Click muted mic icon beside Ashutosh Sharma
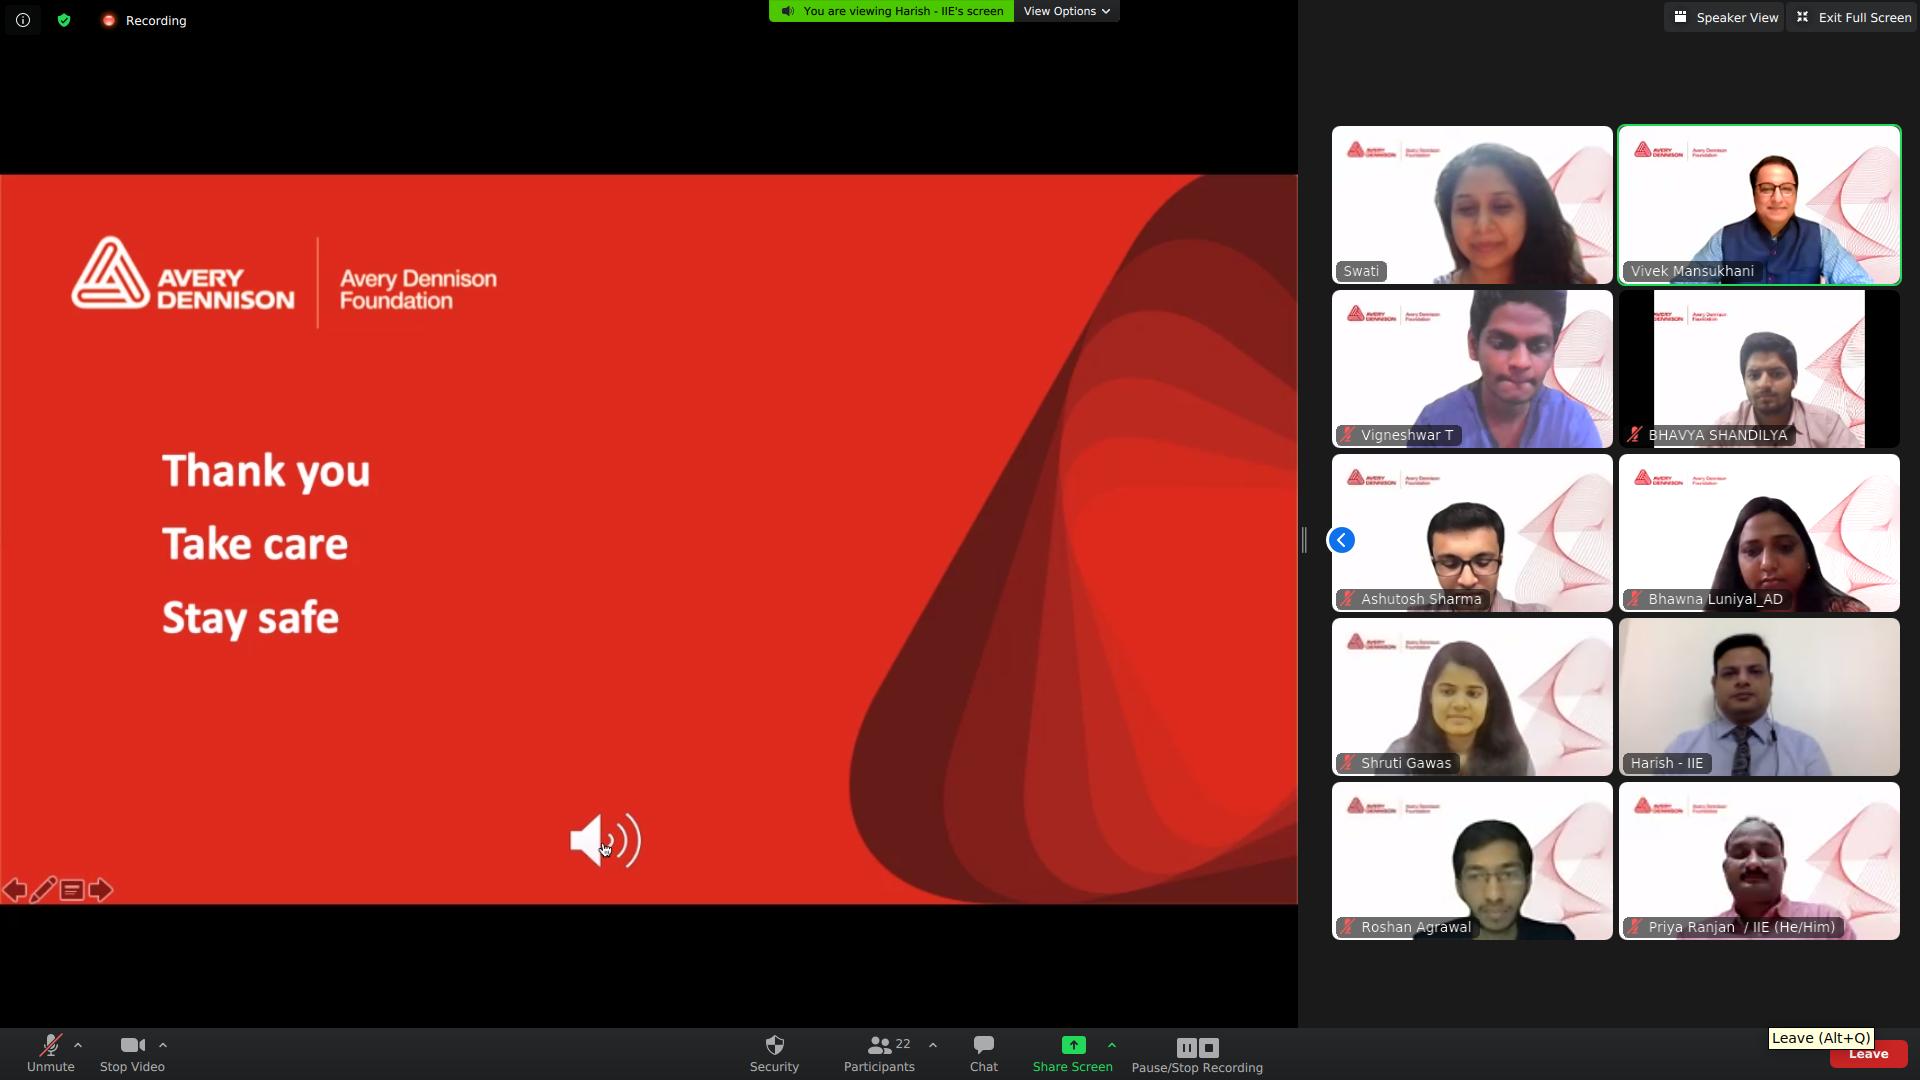The width and height of the screenshot is (1920, 1080). point(1348,599)
